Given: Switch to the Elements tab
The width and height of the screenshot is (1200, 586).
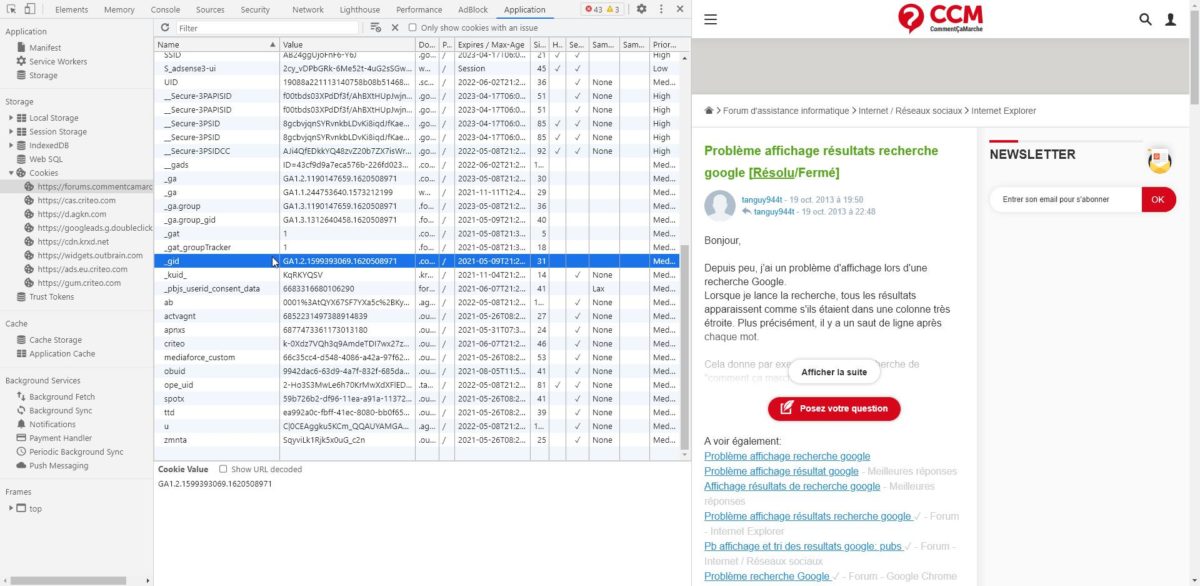Looking at the screenshot, I should click(x=71, y=9).
